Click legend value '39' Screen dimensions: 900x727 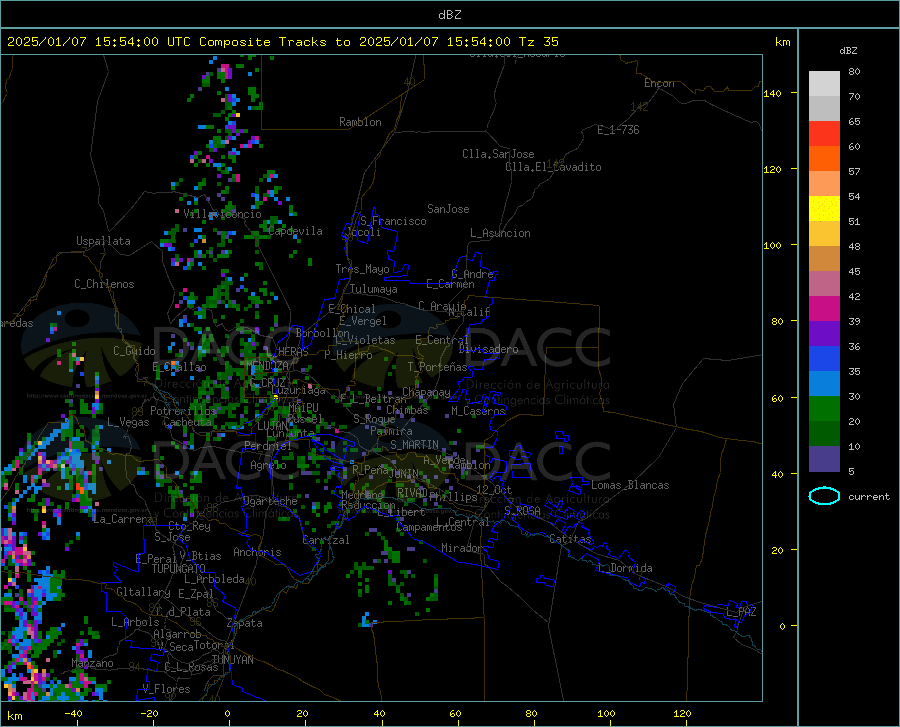(x=854, y=321)
